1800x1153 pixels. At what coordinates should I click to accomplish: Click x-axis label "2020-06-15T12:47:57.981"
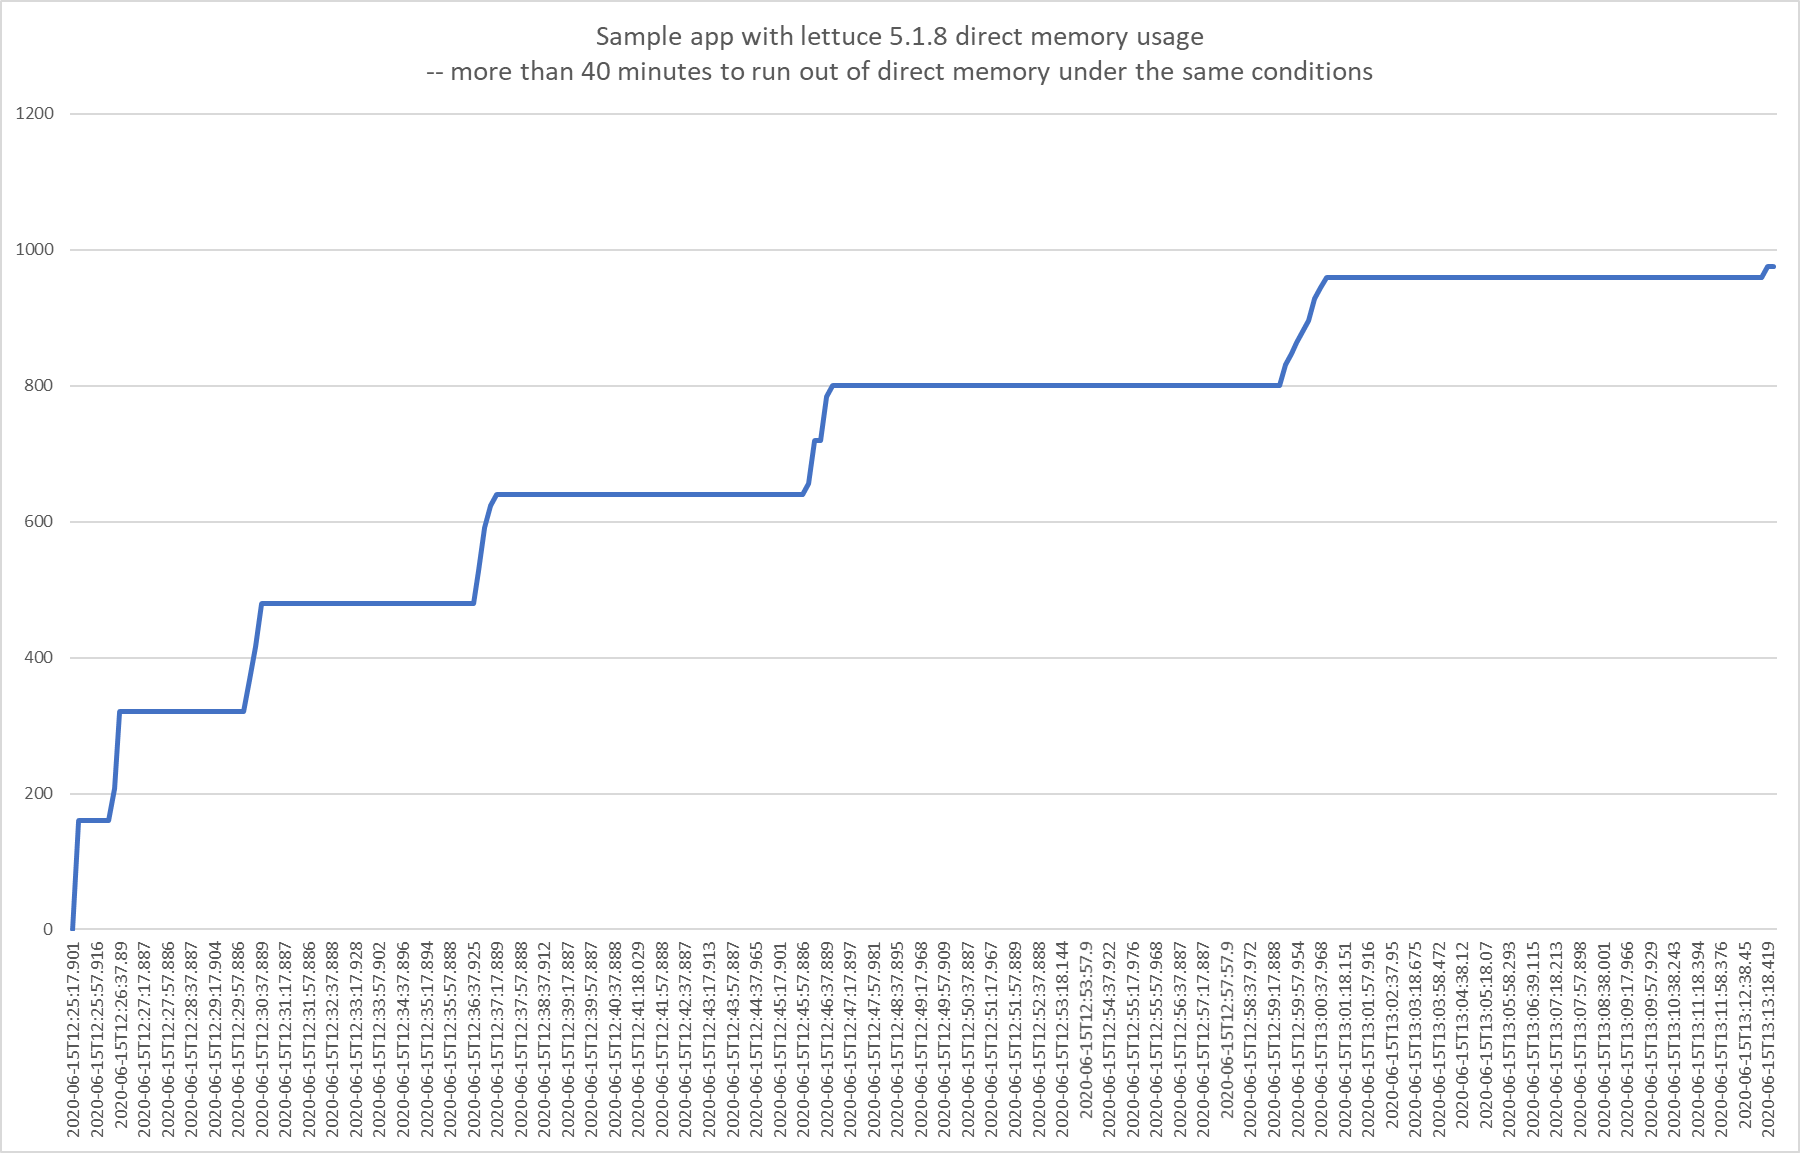[x=874, y=1039]
